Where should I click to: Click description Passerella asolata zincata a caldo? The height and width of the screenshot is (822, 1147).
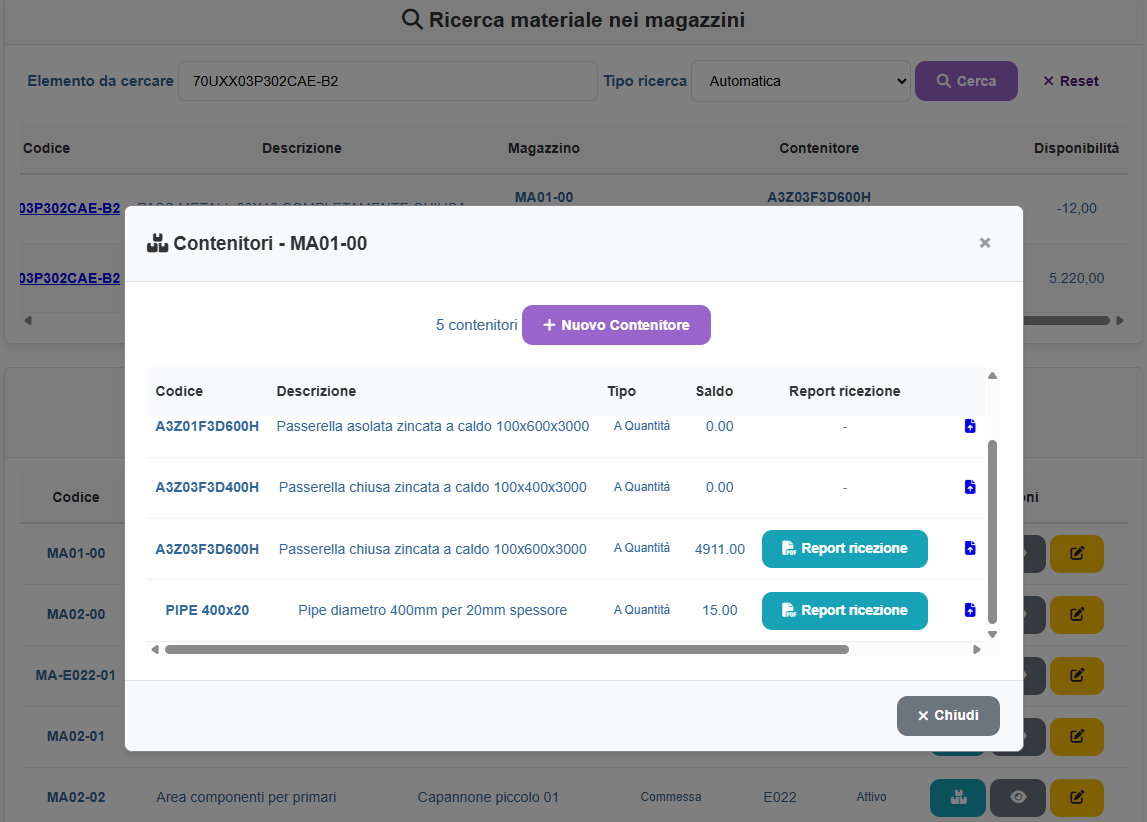point(432,426)
